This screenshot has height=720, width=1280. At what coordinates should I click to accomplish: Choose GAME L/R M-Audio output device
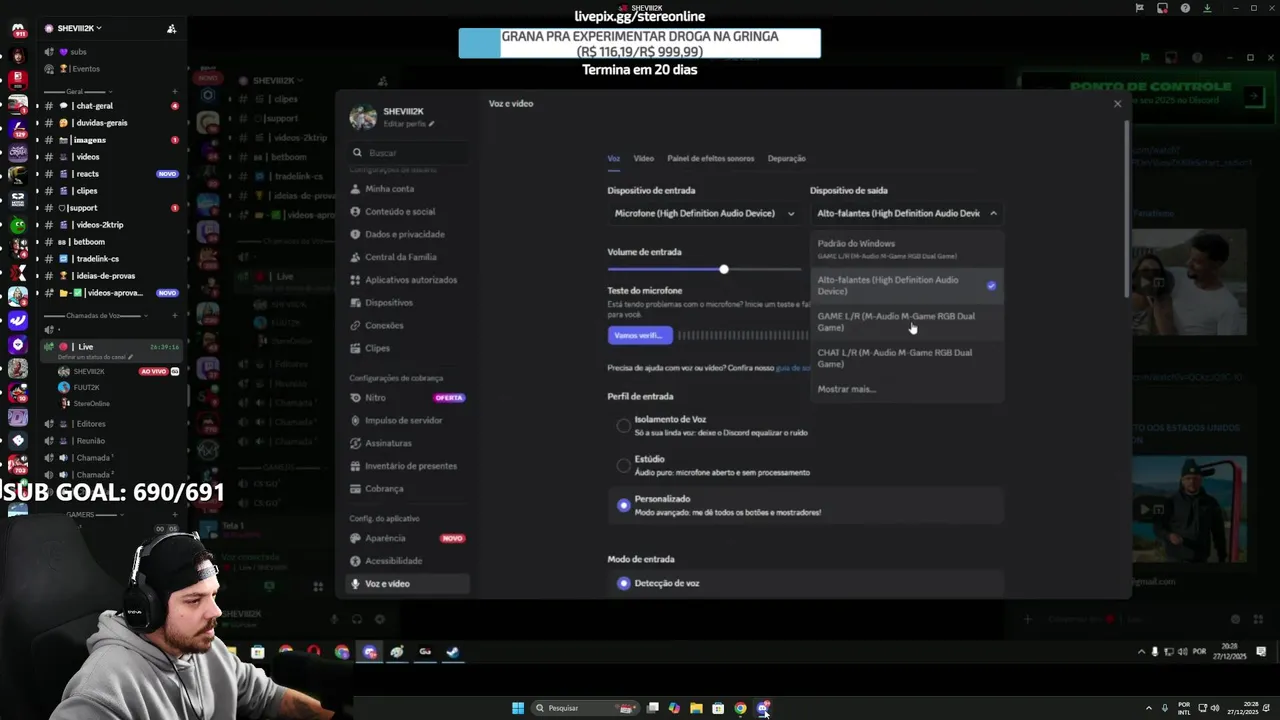(906, 322)
